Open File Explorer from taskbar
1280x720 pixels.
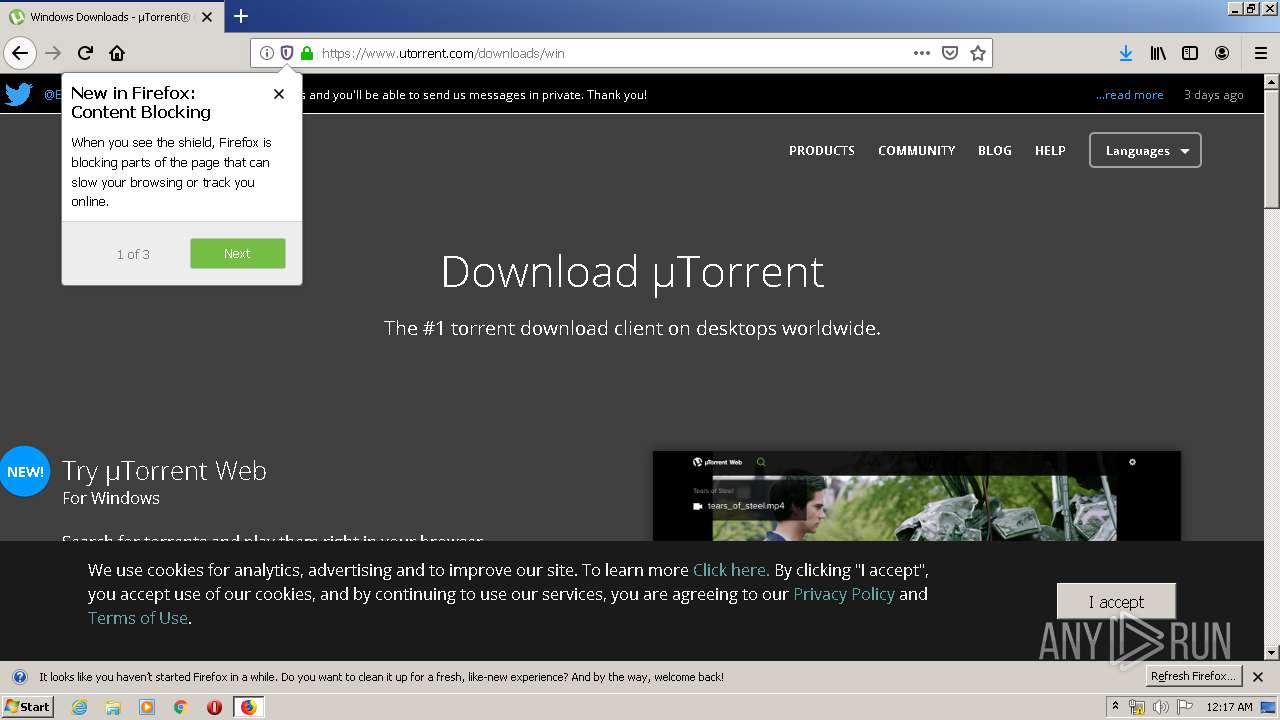tap(113, 707)
